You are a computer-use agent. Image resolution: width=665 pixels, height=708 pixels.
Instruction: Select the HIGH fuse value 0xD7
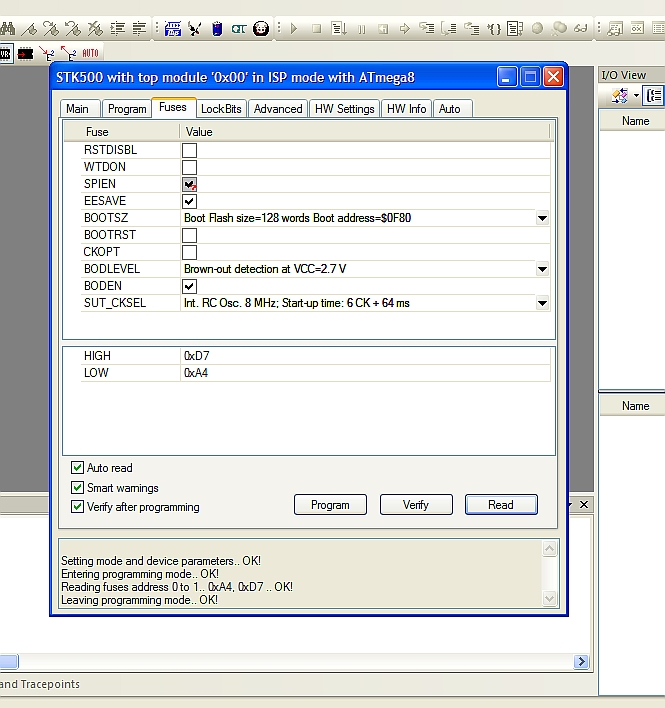click(196, 356)
